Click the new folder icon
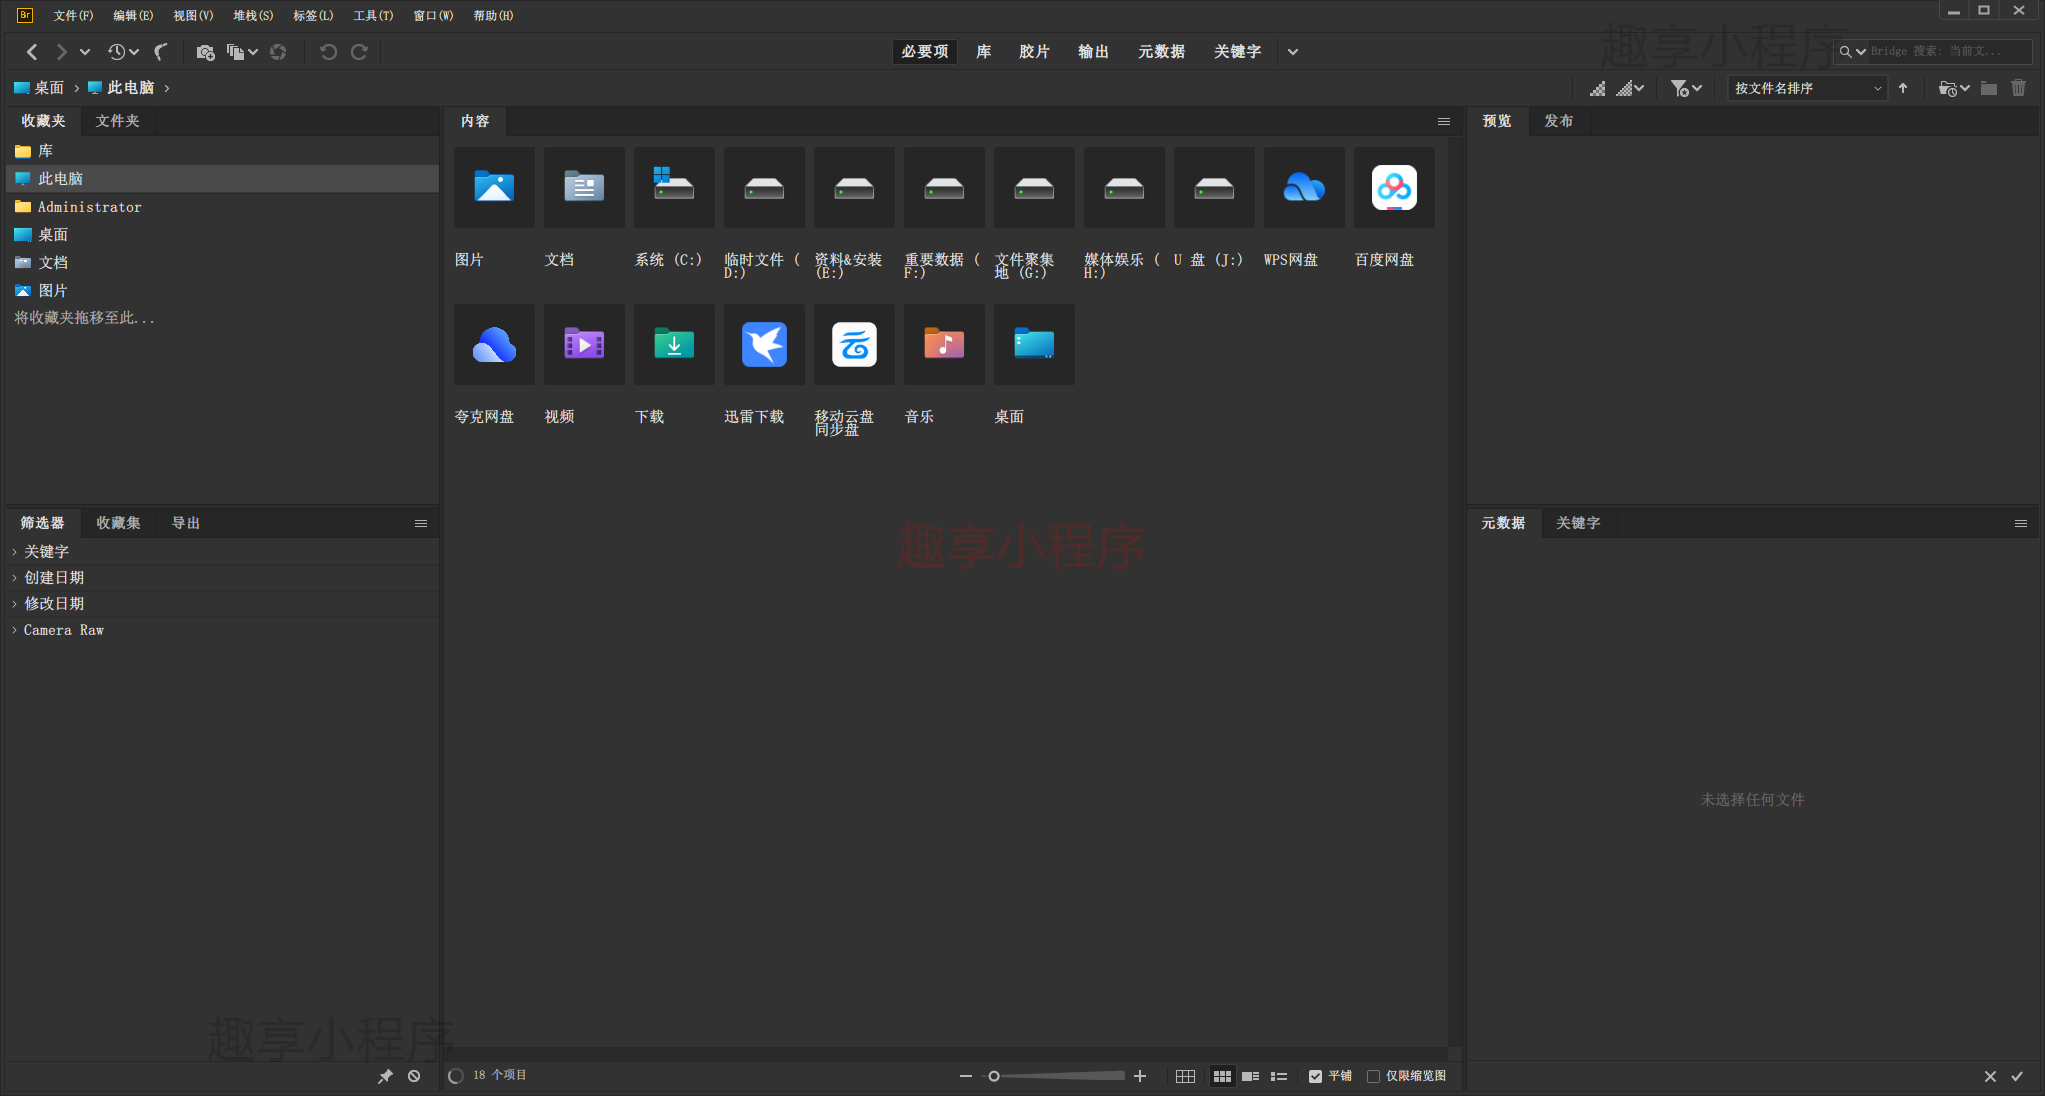The height and width of the screenshot is (1096, 2045). point(1989,88)
